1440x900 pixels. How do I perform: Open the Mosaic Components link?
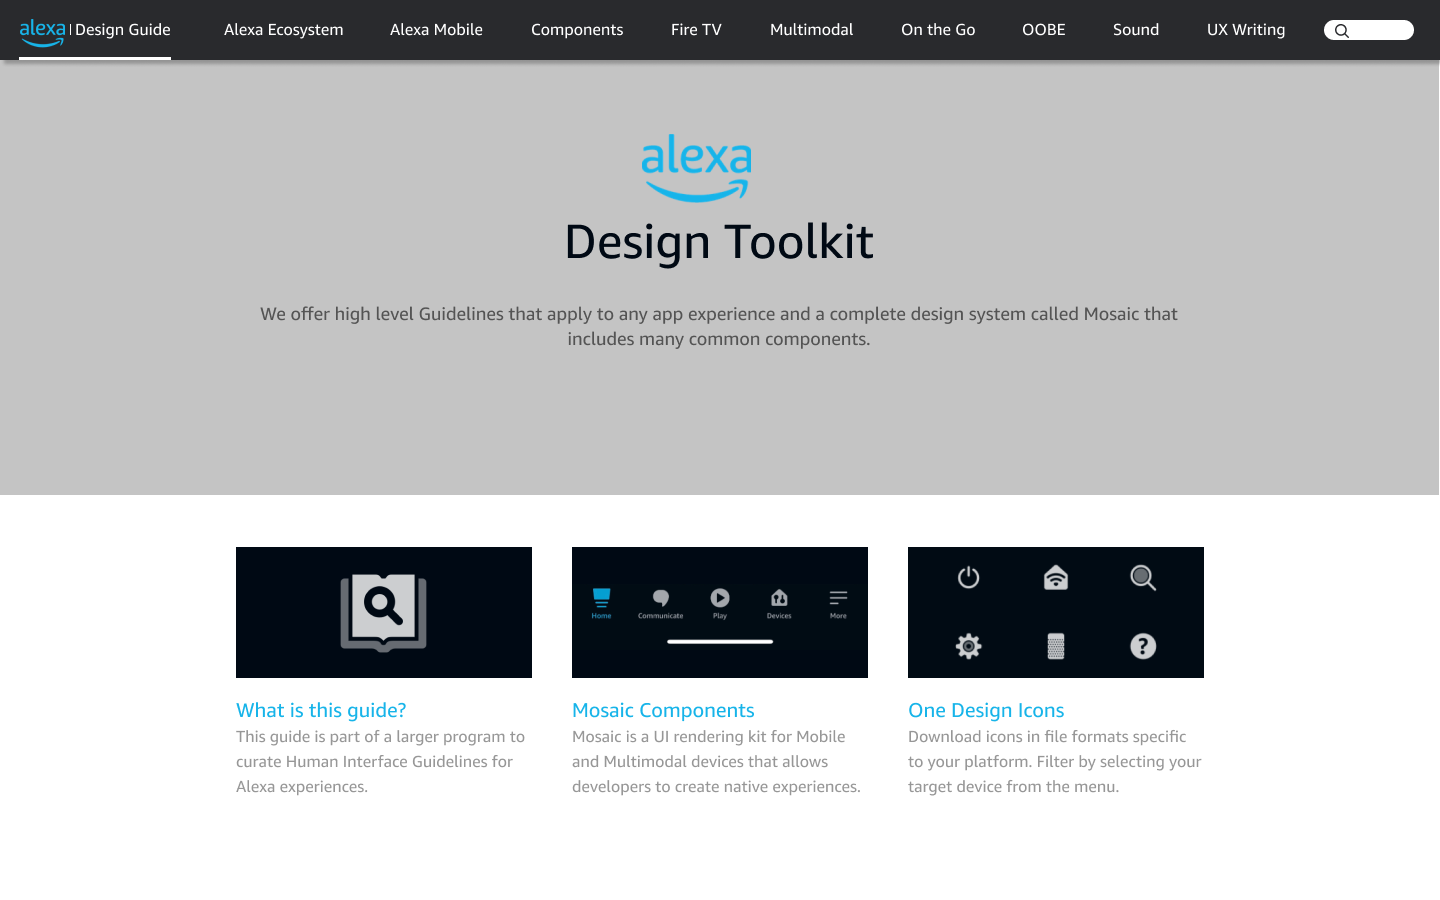(x=663, y=710)
